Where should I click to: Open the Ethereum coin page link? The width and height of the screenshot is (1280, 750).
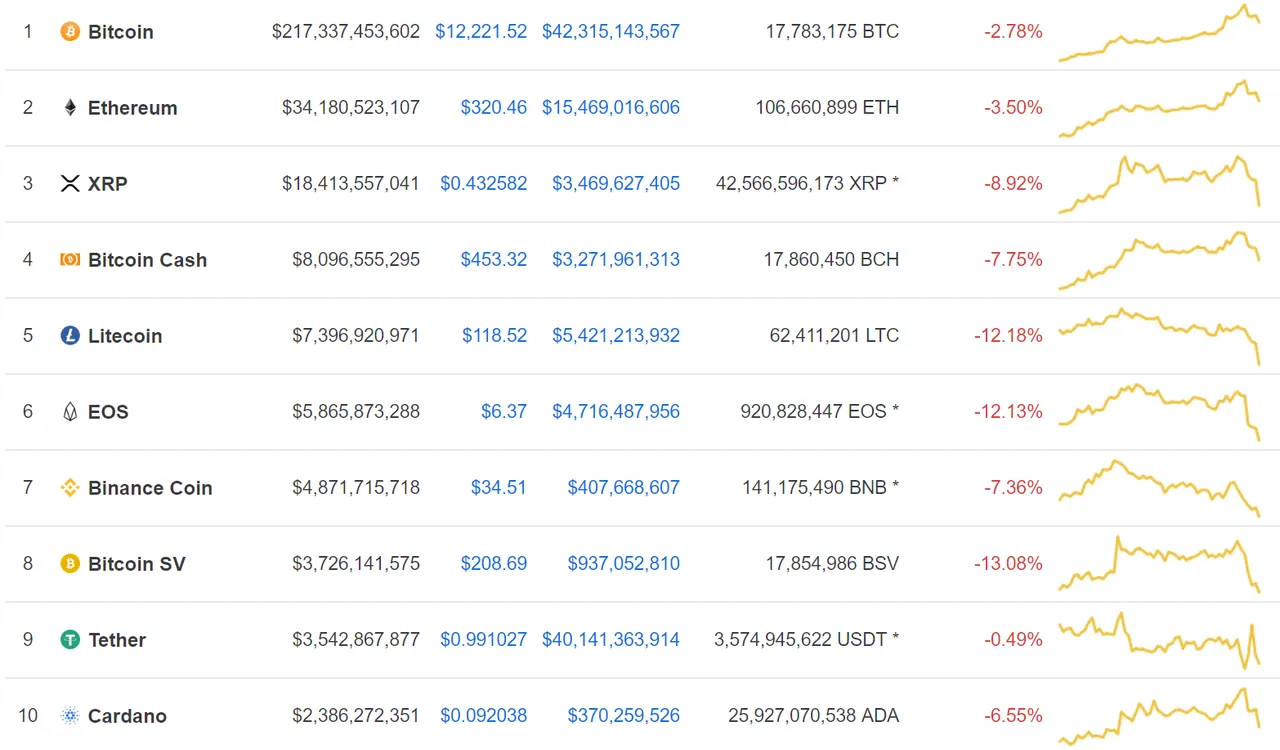click(133, 108)
